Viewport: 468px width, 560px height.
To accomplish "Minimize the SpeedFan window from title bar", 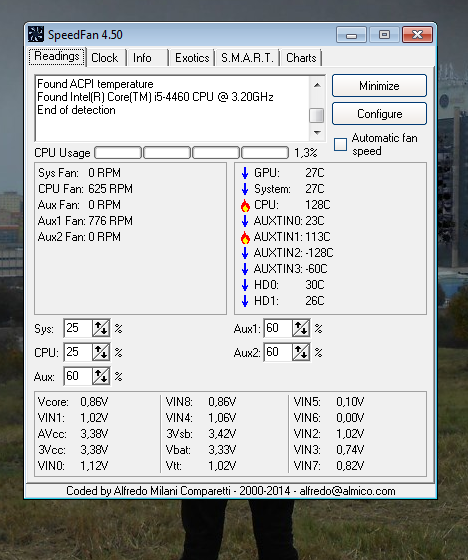I will (x=351, y=35).
